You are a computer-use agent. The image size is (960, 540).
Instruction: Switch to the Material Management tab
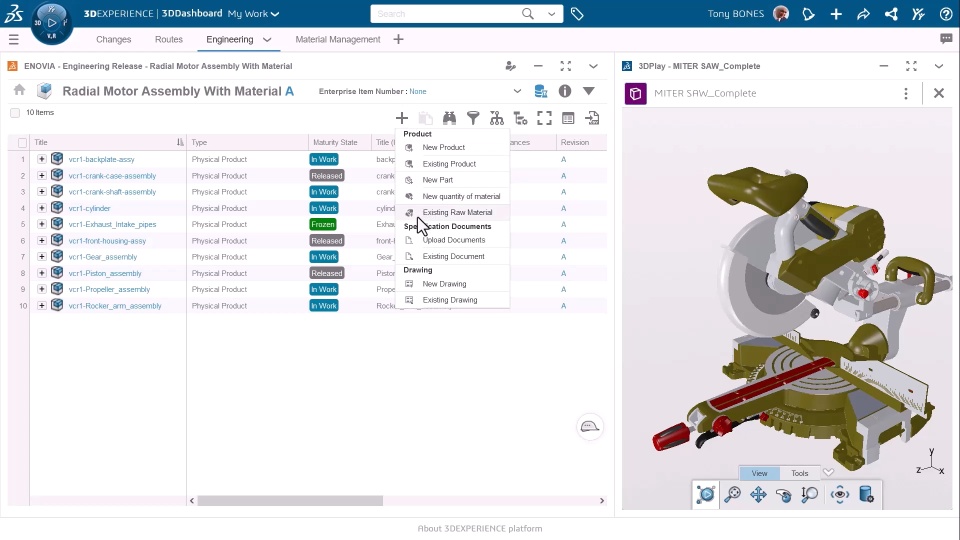338,39
